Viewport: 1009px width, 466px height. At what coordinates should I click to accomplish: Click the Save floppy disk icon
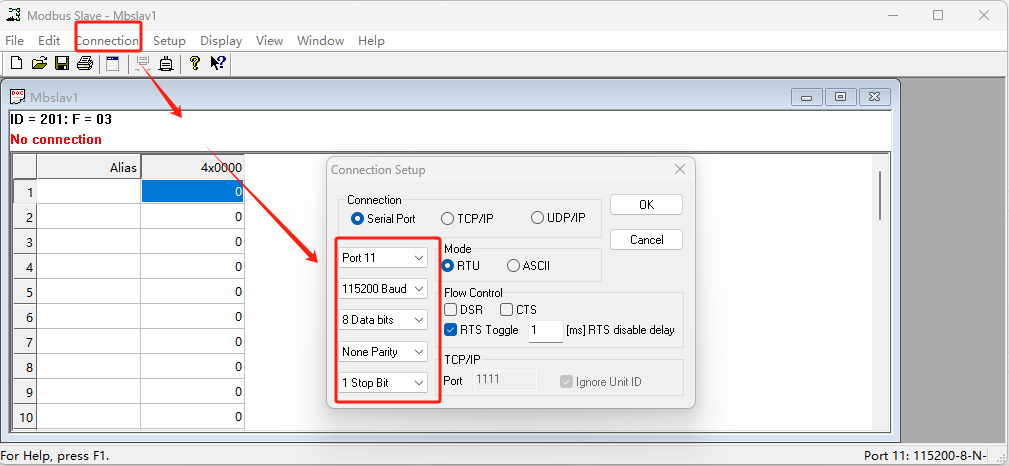point(62,64)
